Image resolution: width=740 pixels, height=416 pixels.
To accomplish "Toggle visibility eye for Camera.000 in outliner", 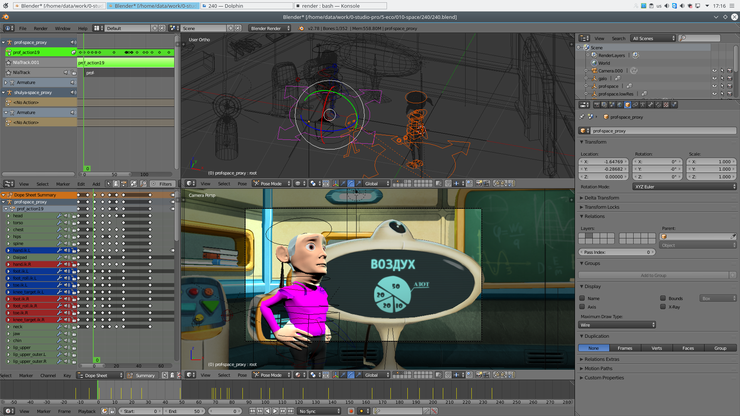I will point(715,71).
